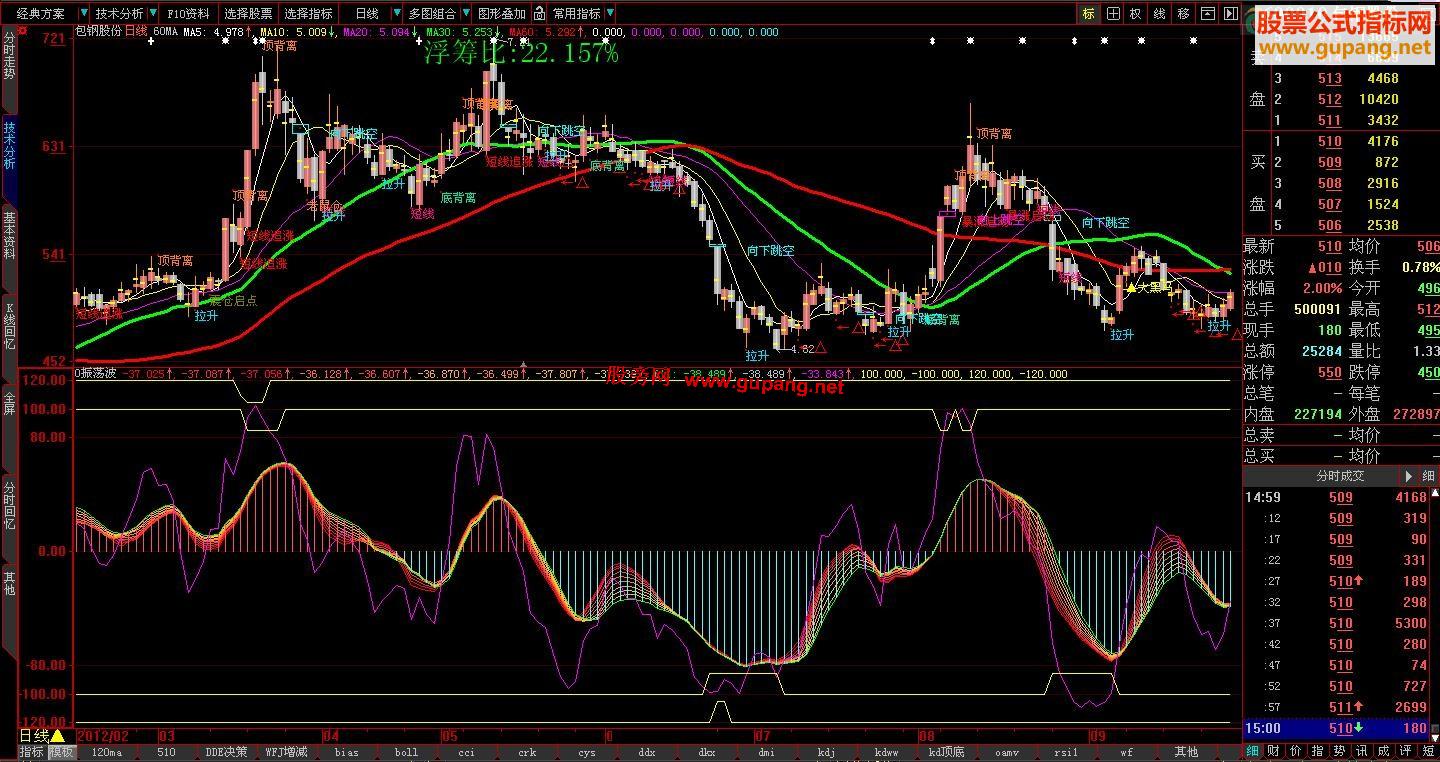Click the 选择股票 button

click(x=248, y=14)
